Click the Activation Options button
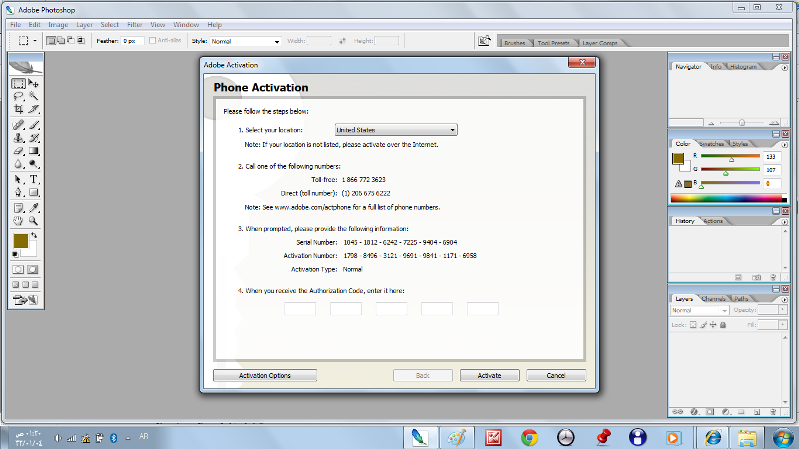 click(x=265, y=375)
